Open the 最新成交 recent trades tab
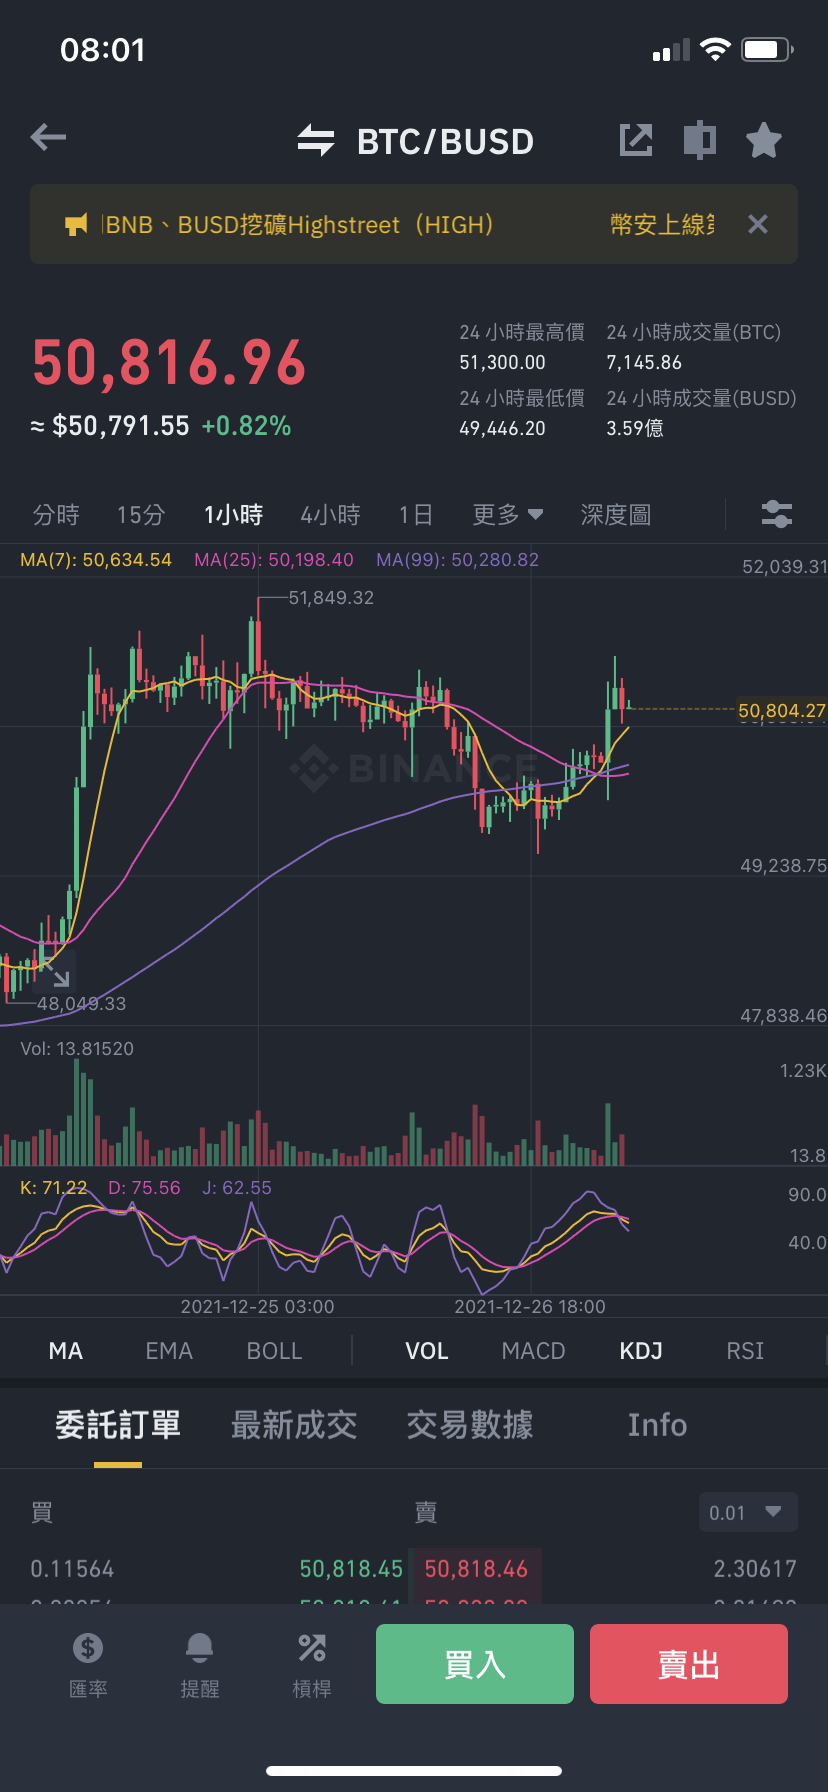The width and height of the screenshot is (828, 1792). point(294,1425)
